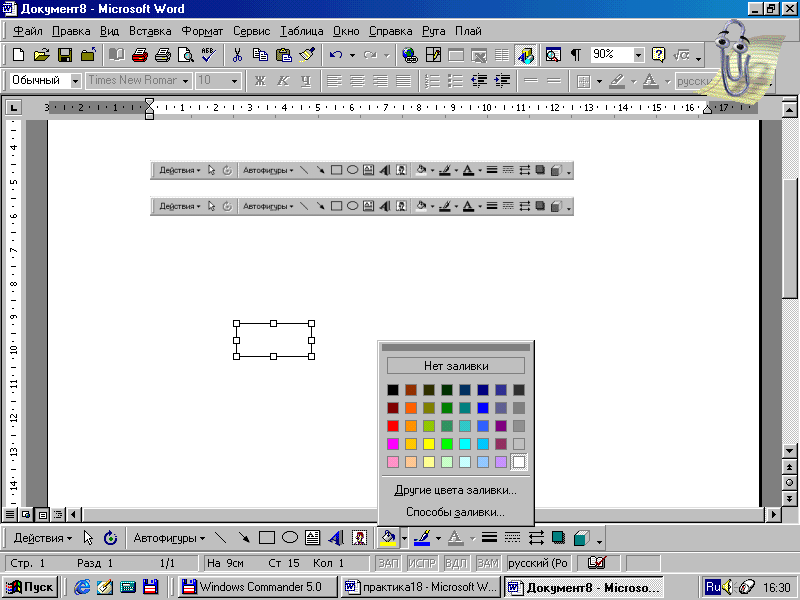Apply bulleted list
Image resolution: width=800 pixels, height=600 pixels.
(455, 81)
